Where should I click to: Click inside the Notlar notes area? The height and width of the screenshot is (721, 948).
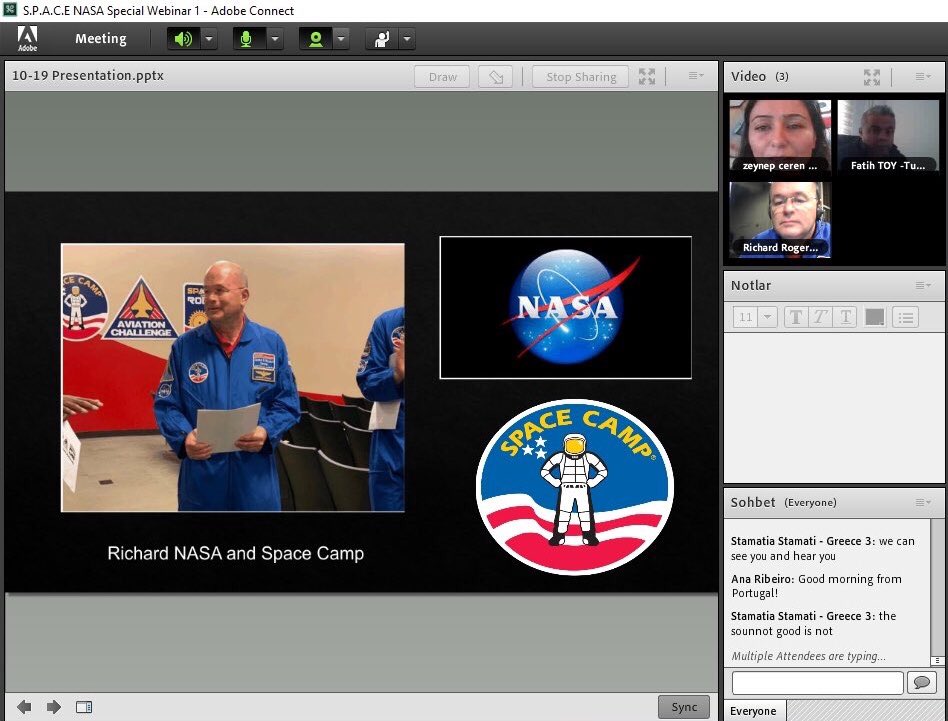834,407
